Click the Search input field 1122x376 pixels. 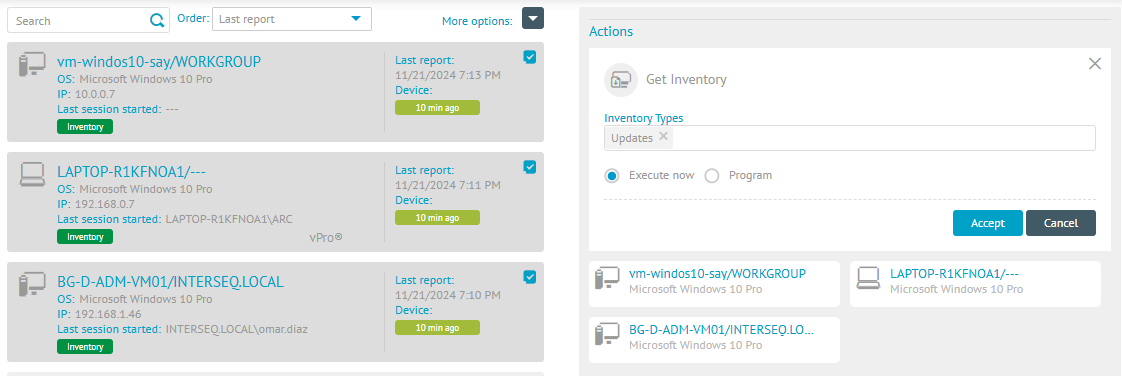coord(79,21)
